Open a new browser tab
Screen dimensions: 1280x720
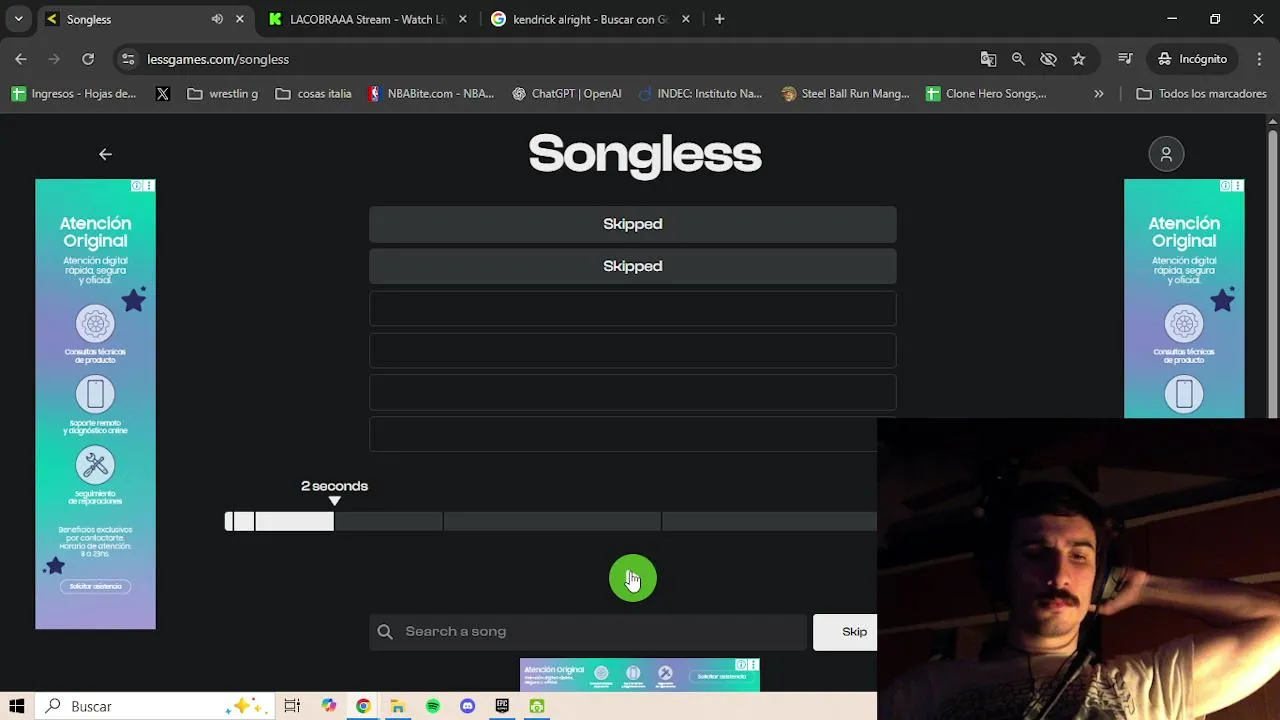(x=719, y=19)
